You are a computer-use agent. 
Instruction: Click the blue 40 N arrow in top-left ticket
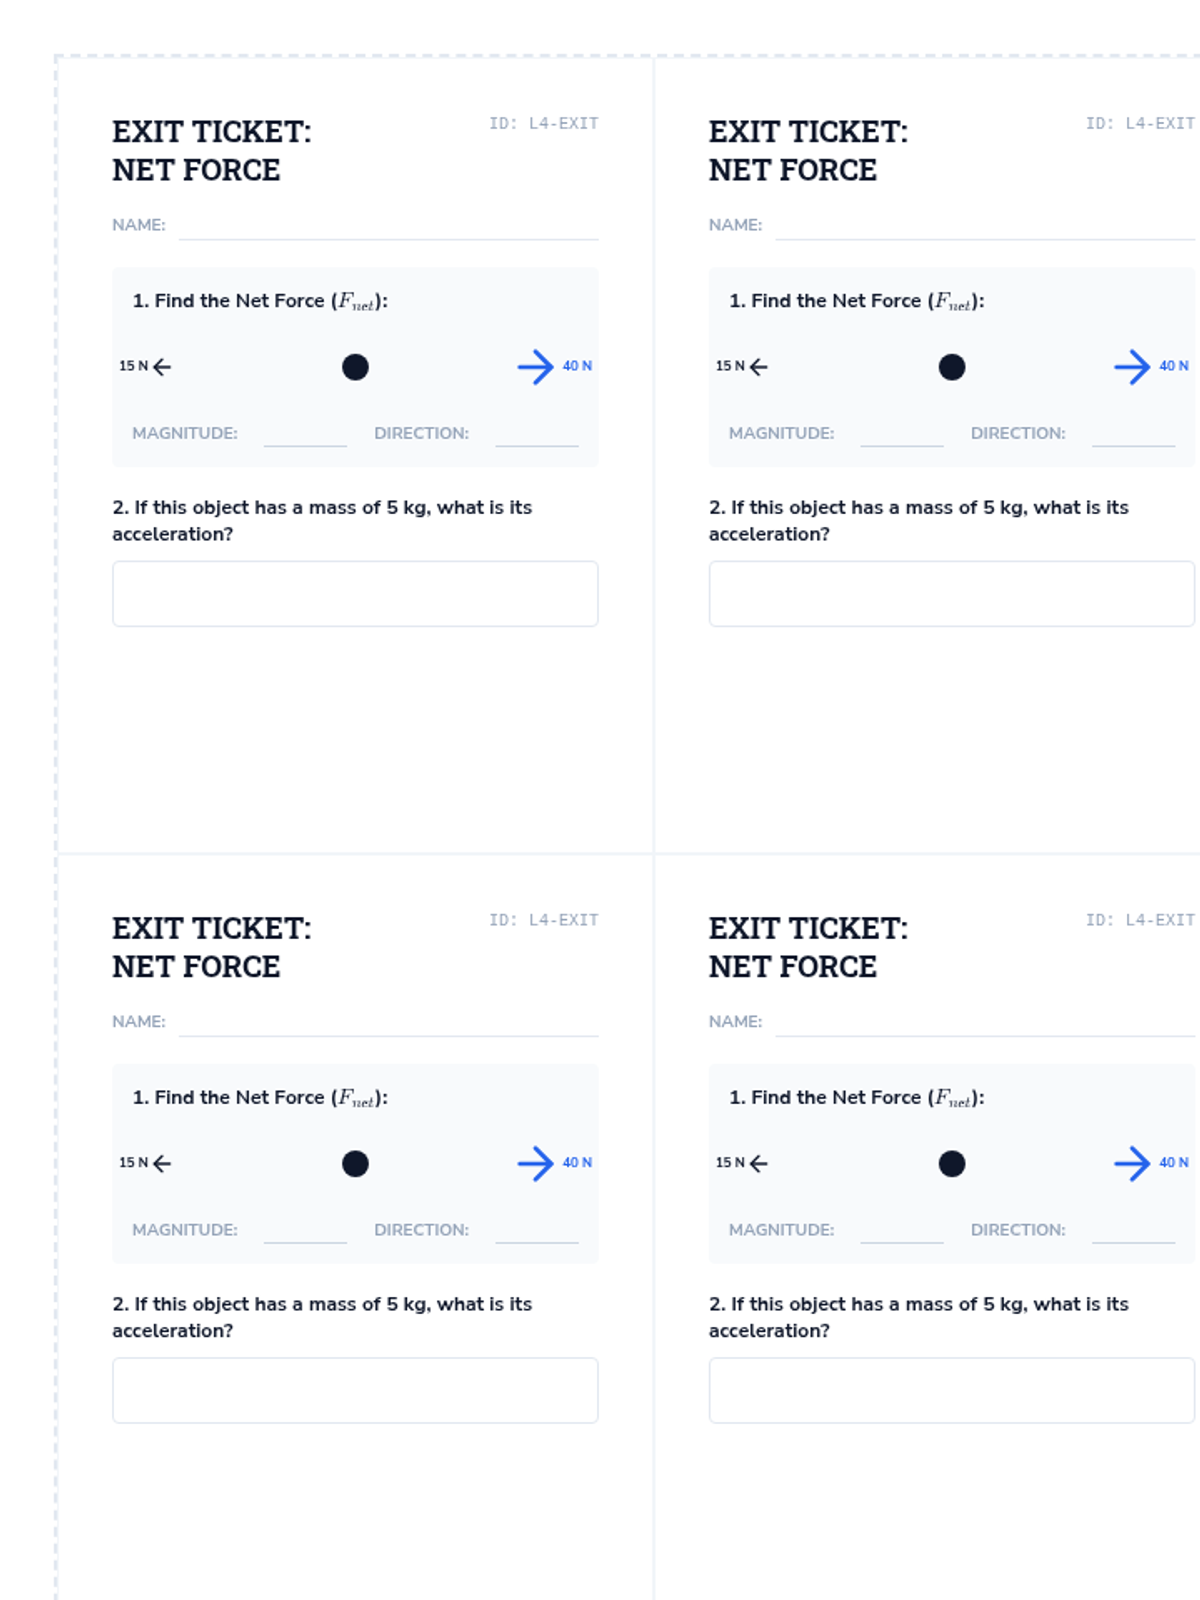point(536,367)
